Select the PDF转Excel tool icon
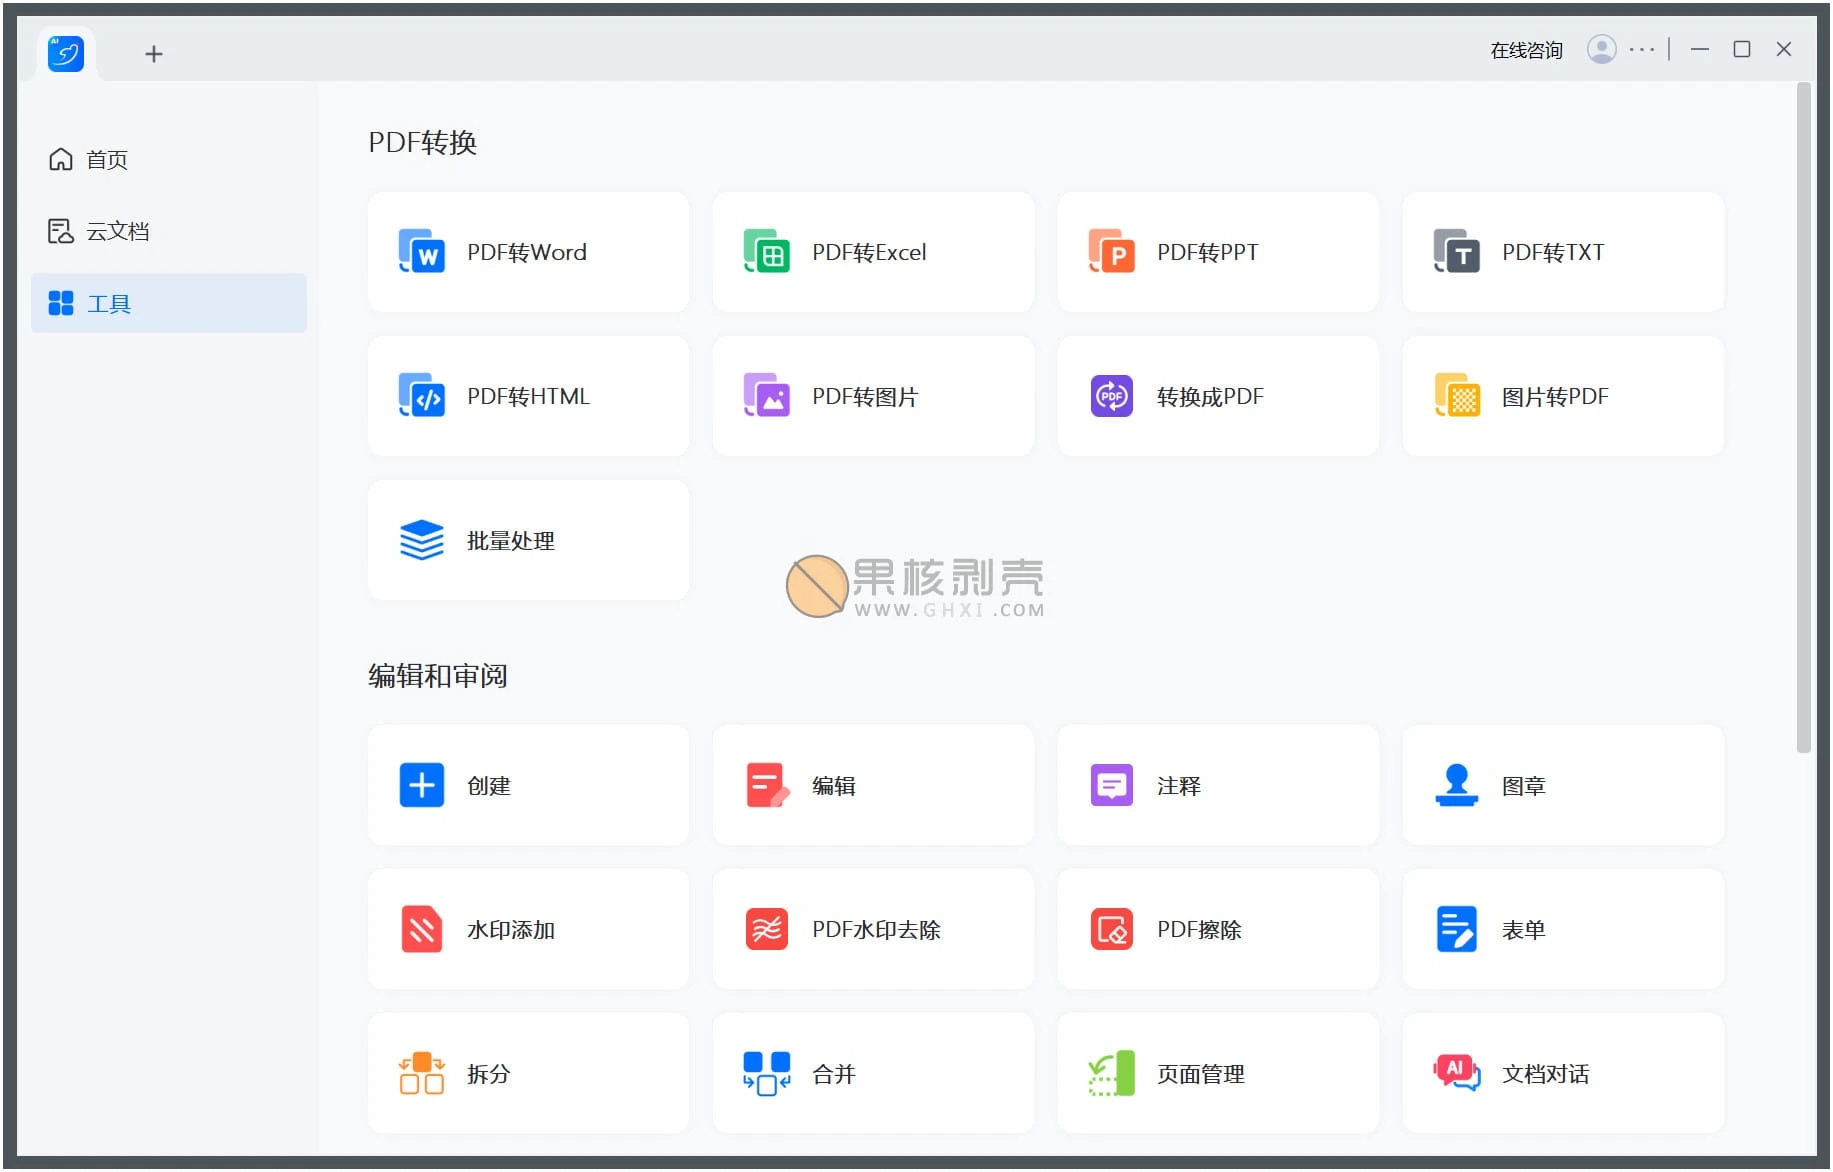The height and width of the screenshot is (1172, 1833). [766, 252]
